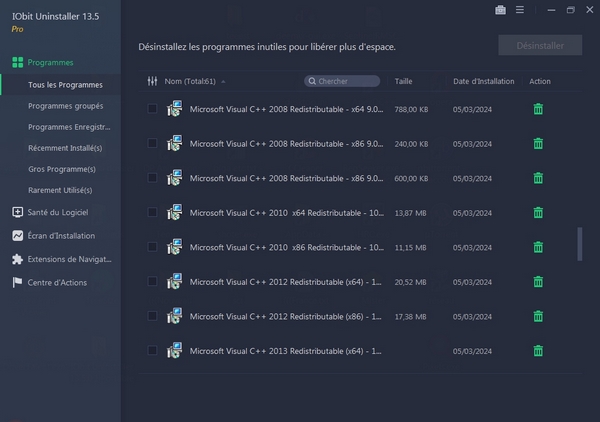Click the installer icon of Visual C++ 2010 x64
The height and width of the screenshot is (422, 600).
tap(175, 212)
